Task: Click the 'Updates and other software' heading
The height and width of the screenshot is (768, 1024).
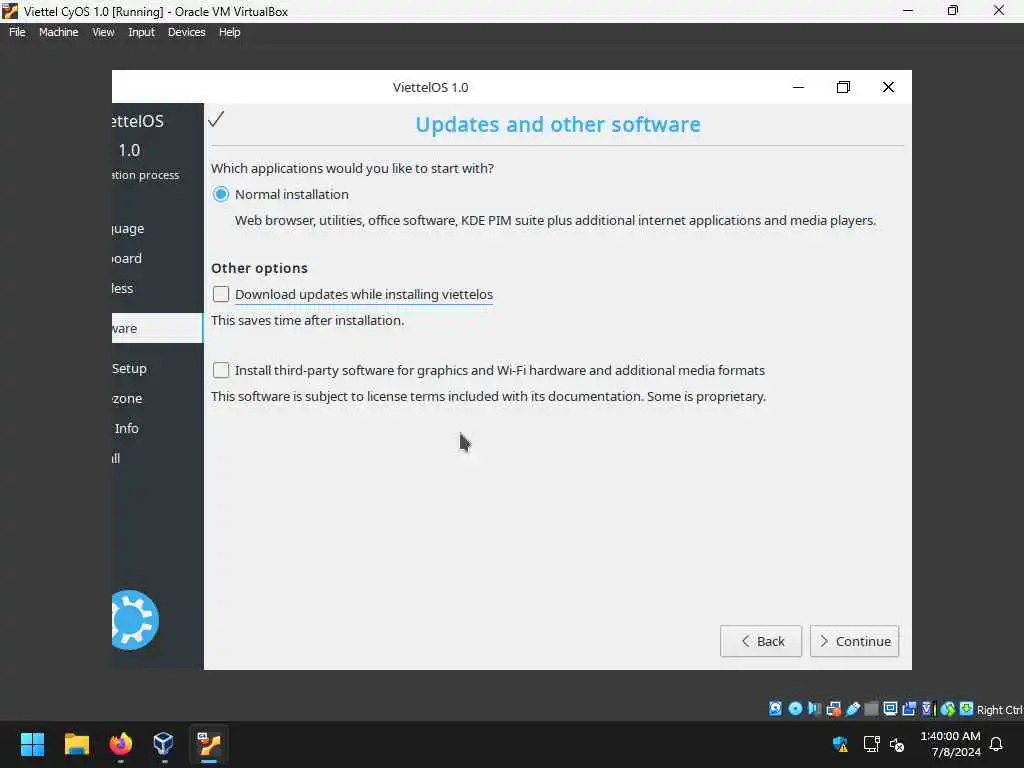Action: pos(558,124)
